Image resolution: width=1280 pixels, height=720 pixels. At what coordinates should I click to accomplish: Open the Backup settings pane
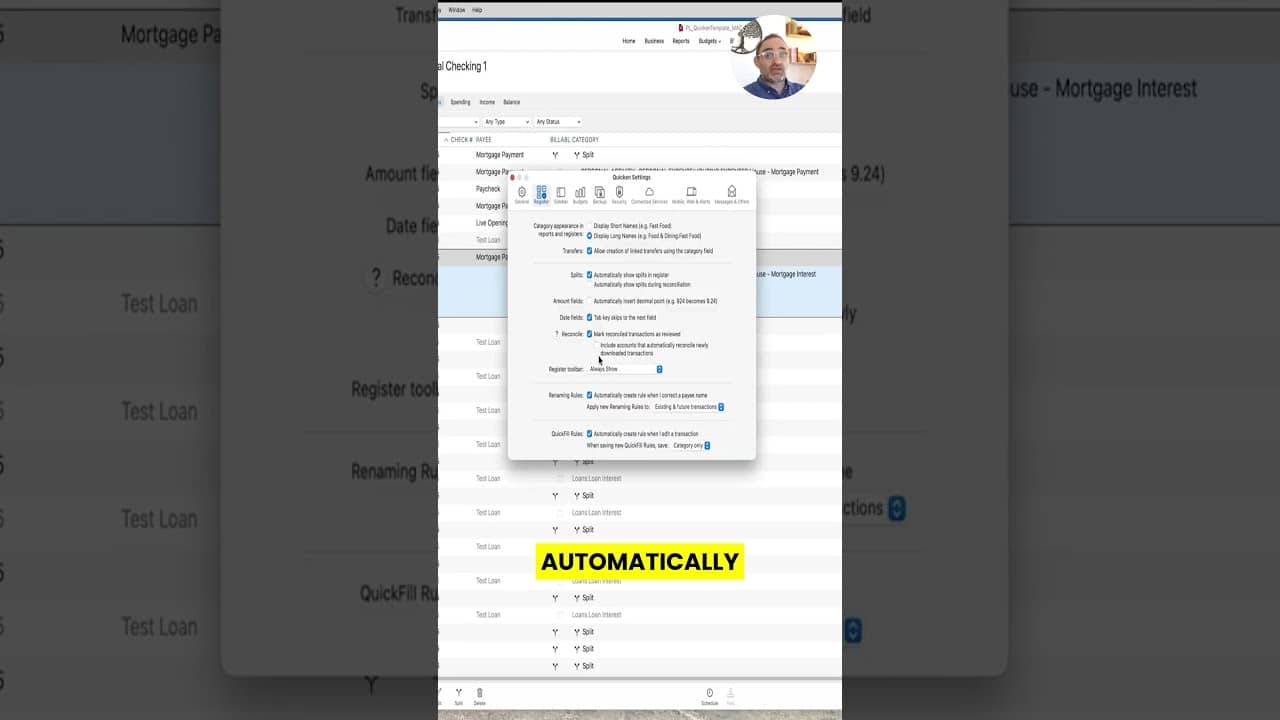600,195
